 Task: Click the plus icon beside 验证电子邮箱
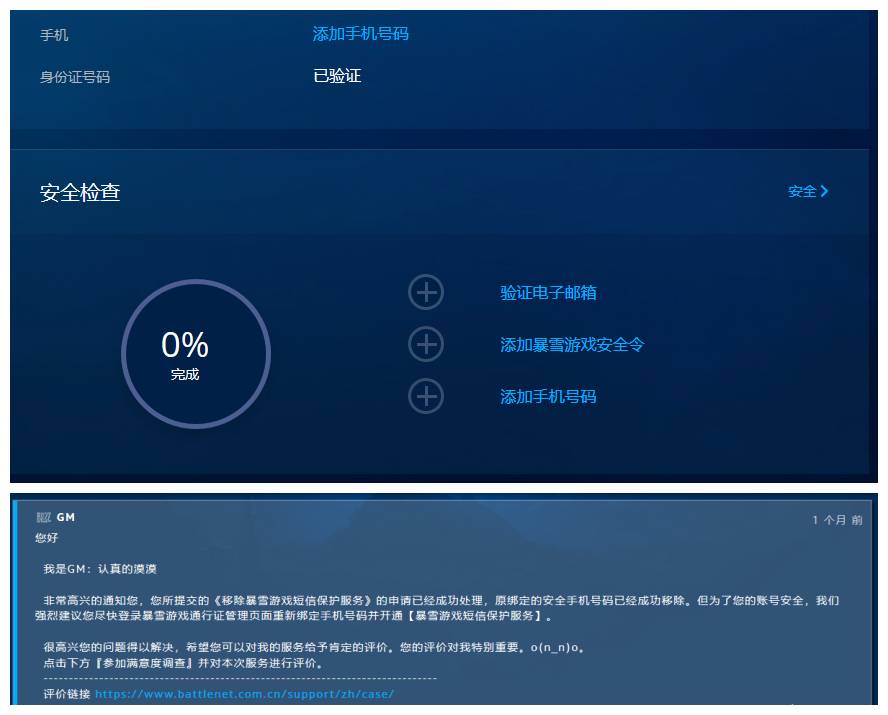point(426,292)
